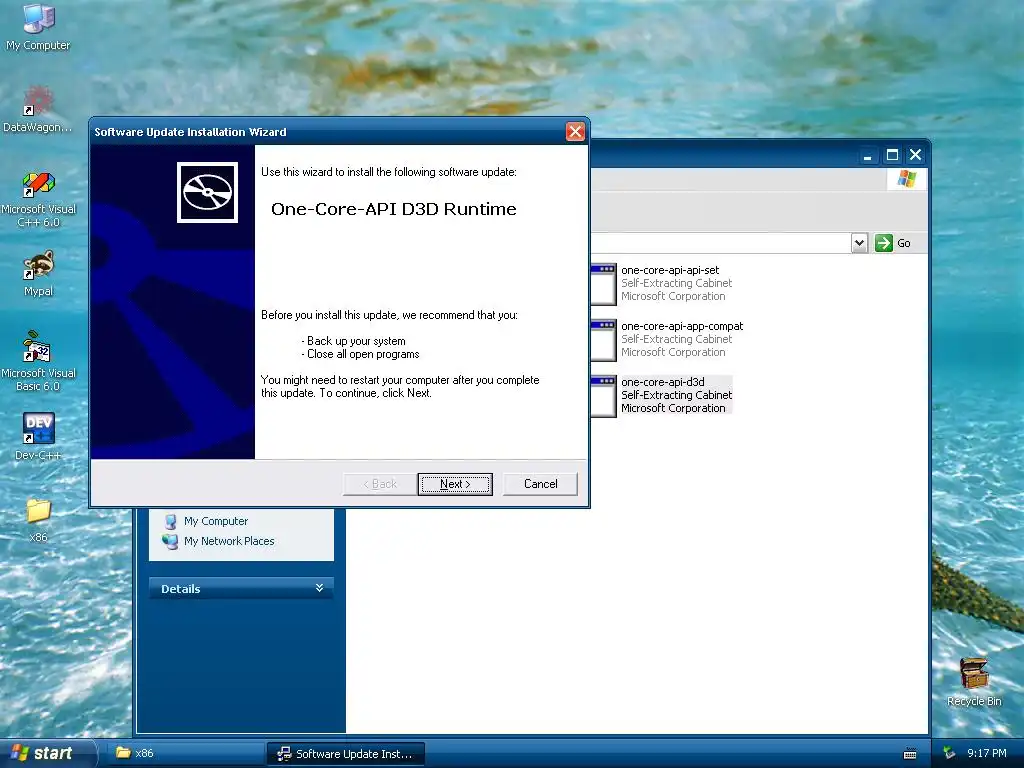The height and width of the screenshot is (768, 1024).
Task: Click the Go arrow icon in address bar
Action: (884, 243)
